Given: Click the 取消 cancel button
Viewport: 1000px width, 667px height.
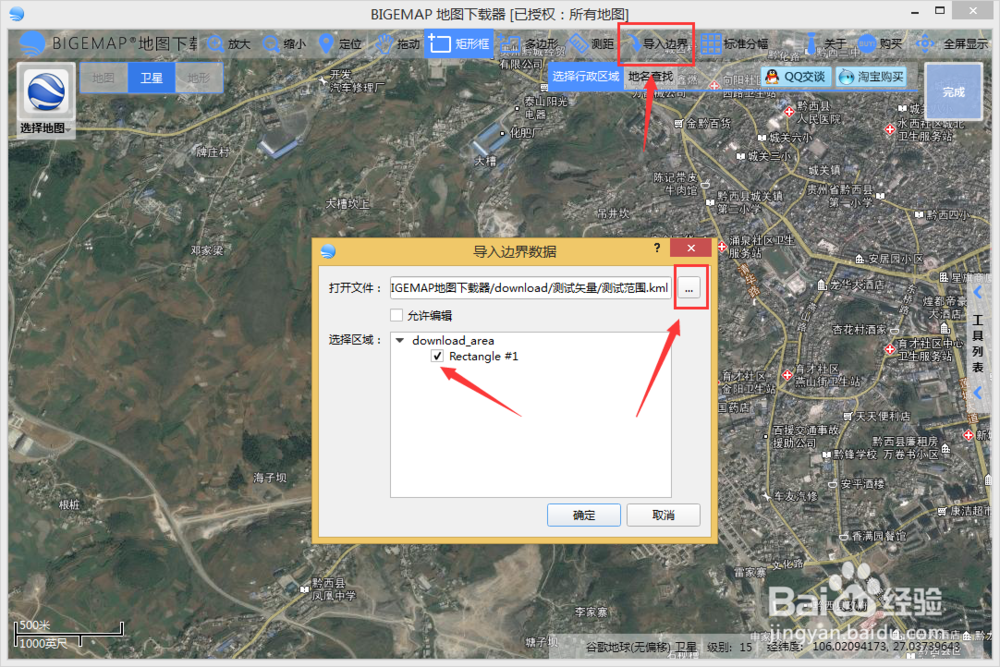Looking at the screenshot, I should (663, 515).
